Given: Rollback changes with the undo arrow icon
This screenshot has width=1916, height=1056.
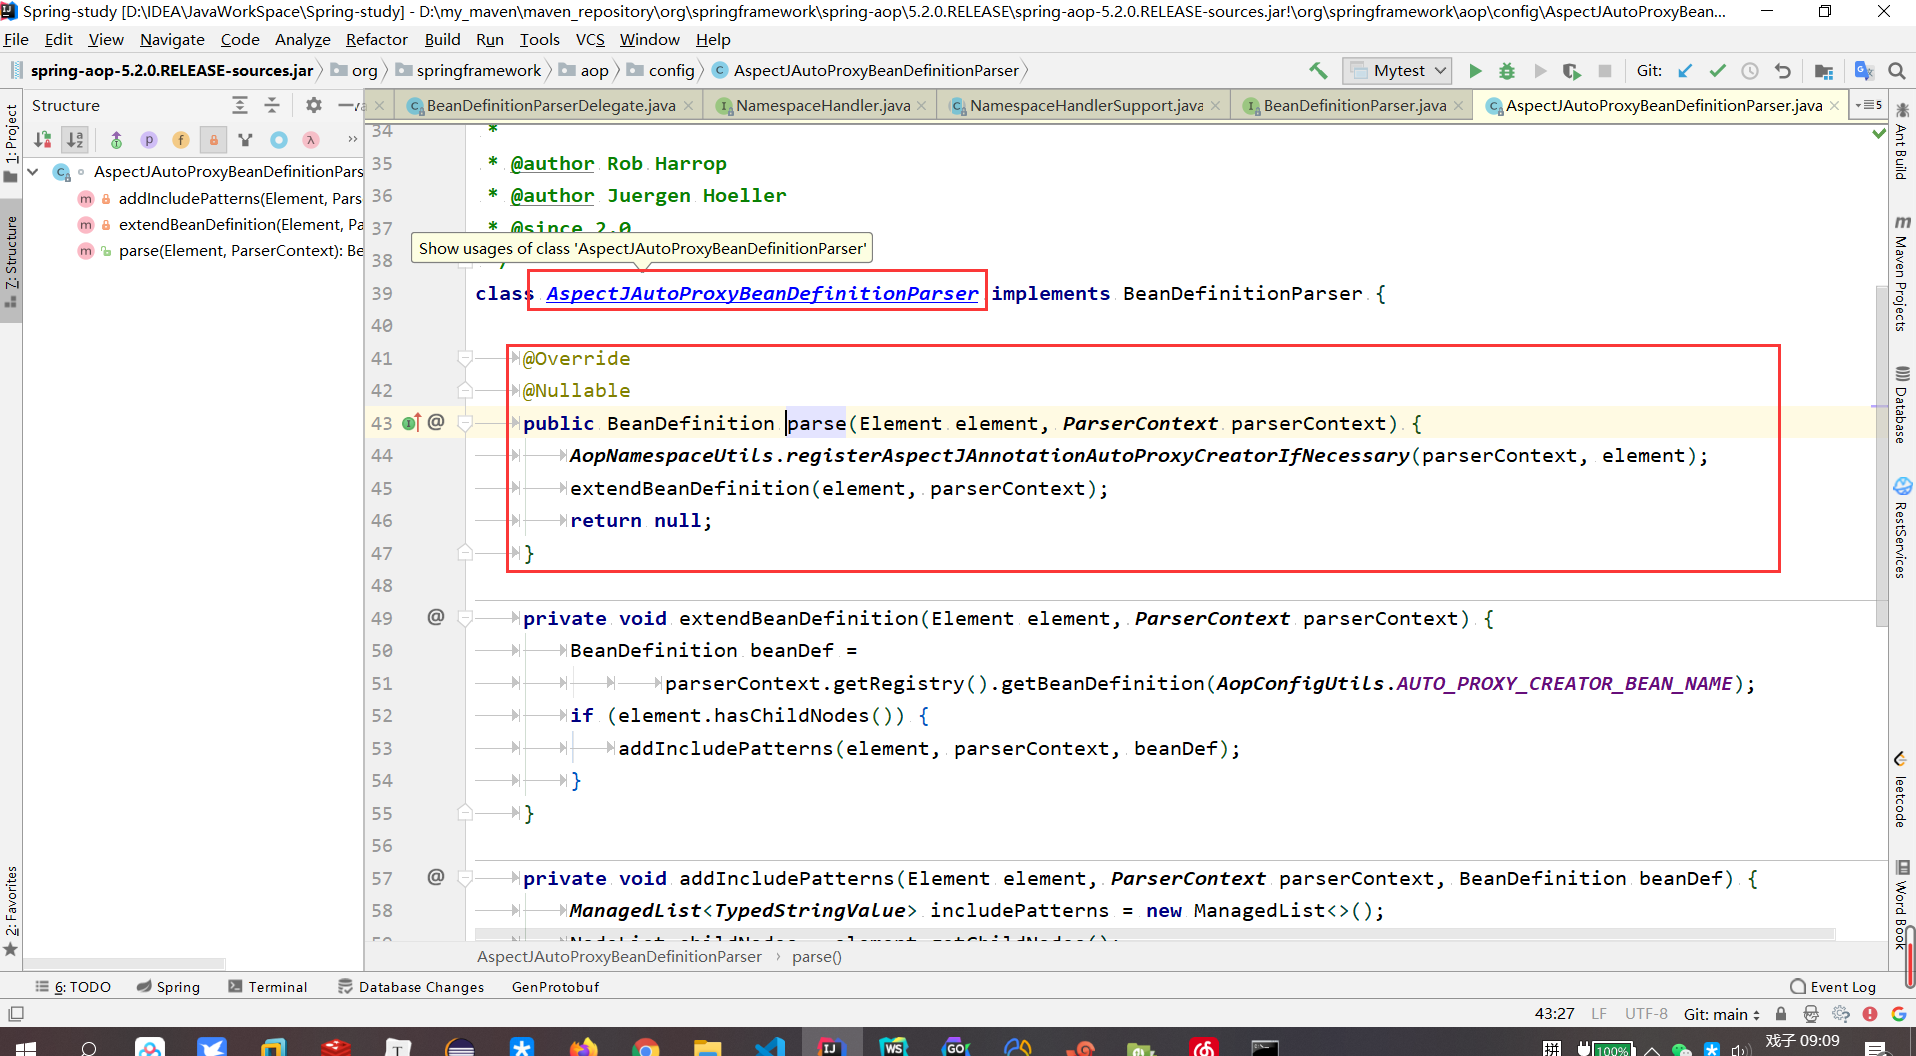Looking at the screenshot, I should (x=1783, y=71).
